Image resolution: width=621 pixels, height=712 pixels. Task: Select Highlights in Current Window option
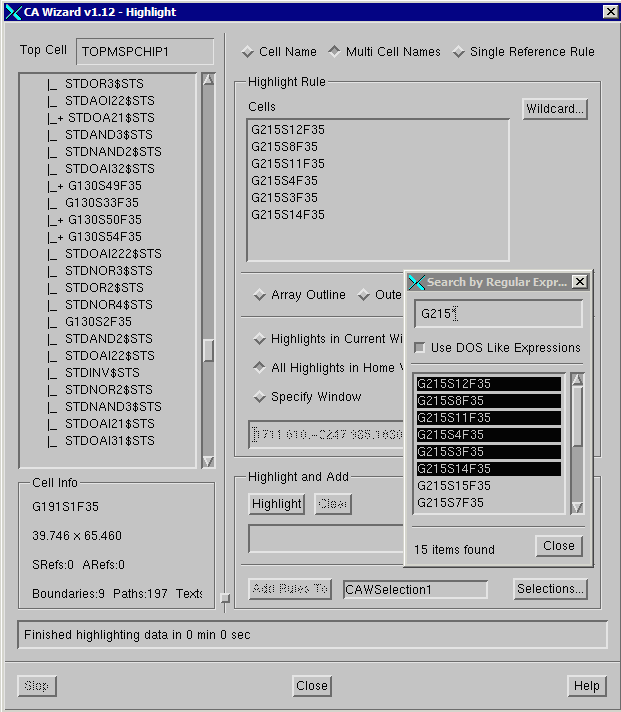[x=260, y=339]
